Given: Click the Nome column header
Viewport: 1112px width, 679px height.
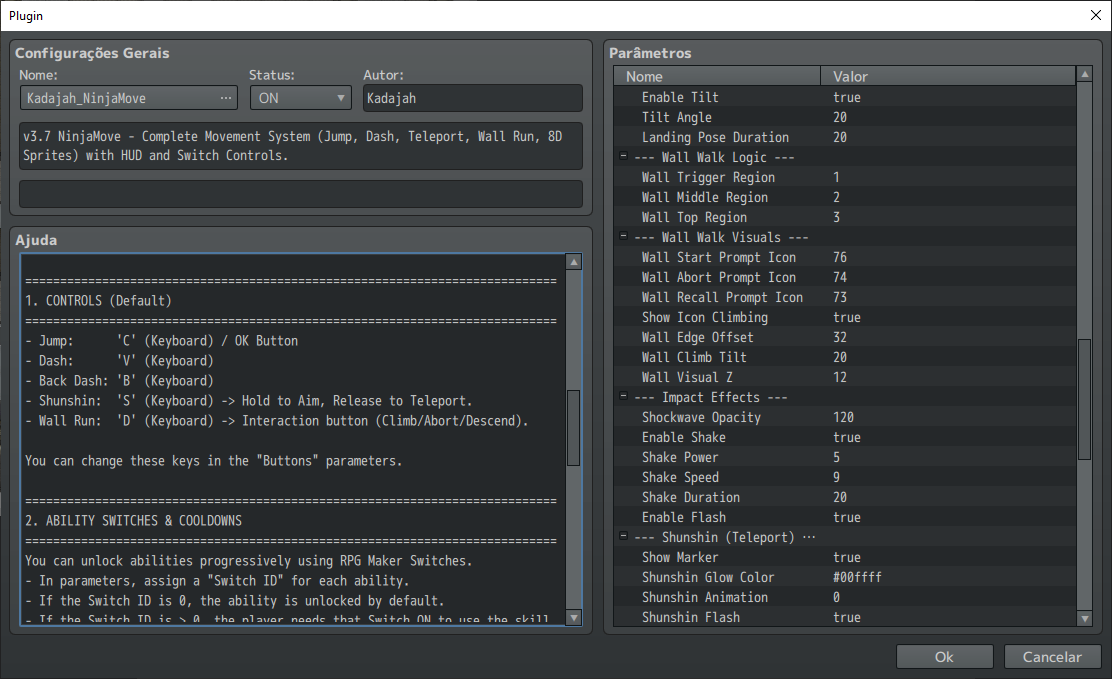Looking at the screenshot, I should click(x=717, y=76).
